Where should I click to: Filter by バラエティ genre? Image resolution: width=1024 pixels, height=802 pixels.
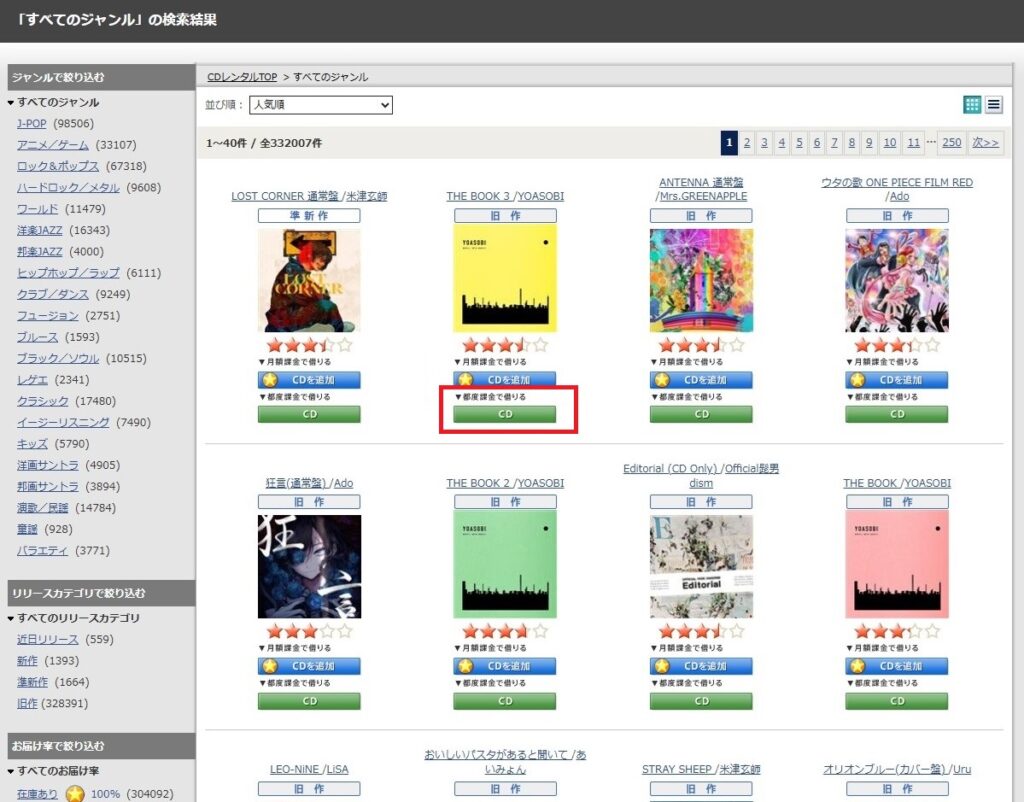(x=42, y=551)
